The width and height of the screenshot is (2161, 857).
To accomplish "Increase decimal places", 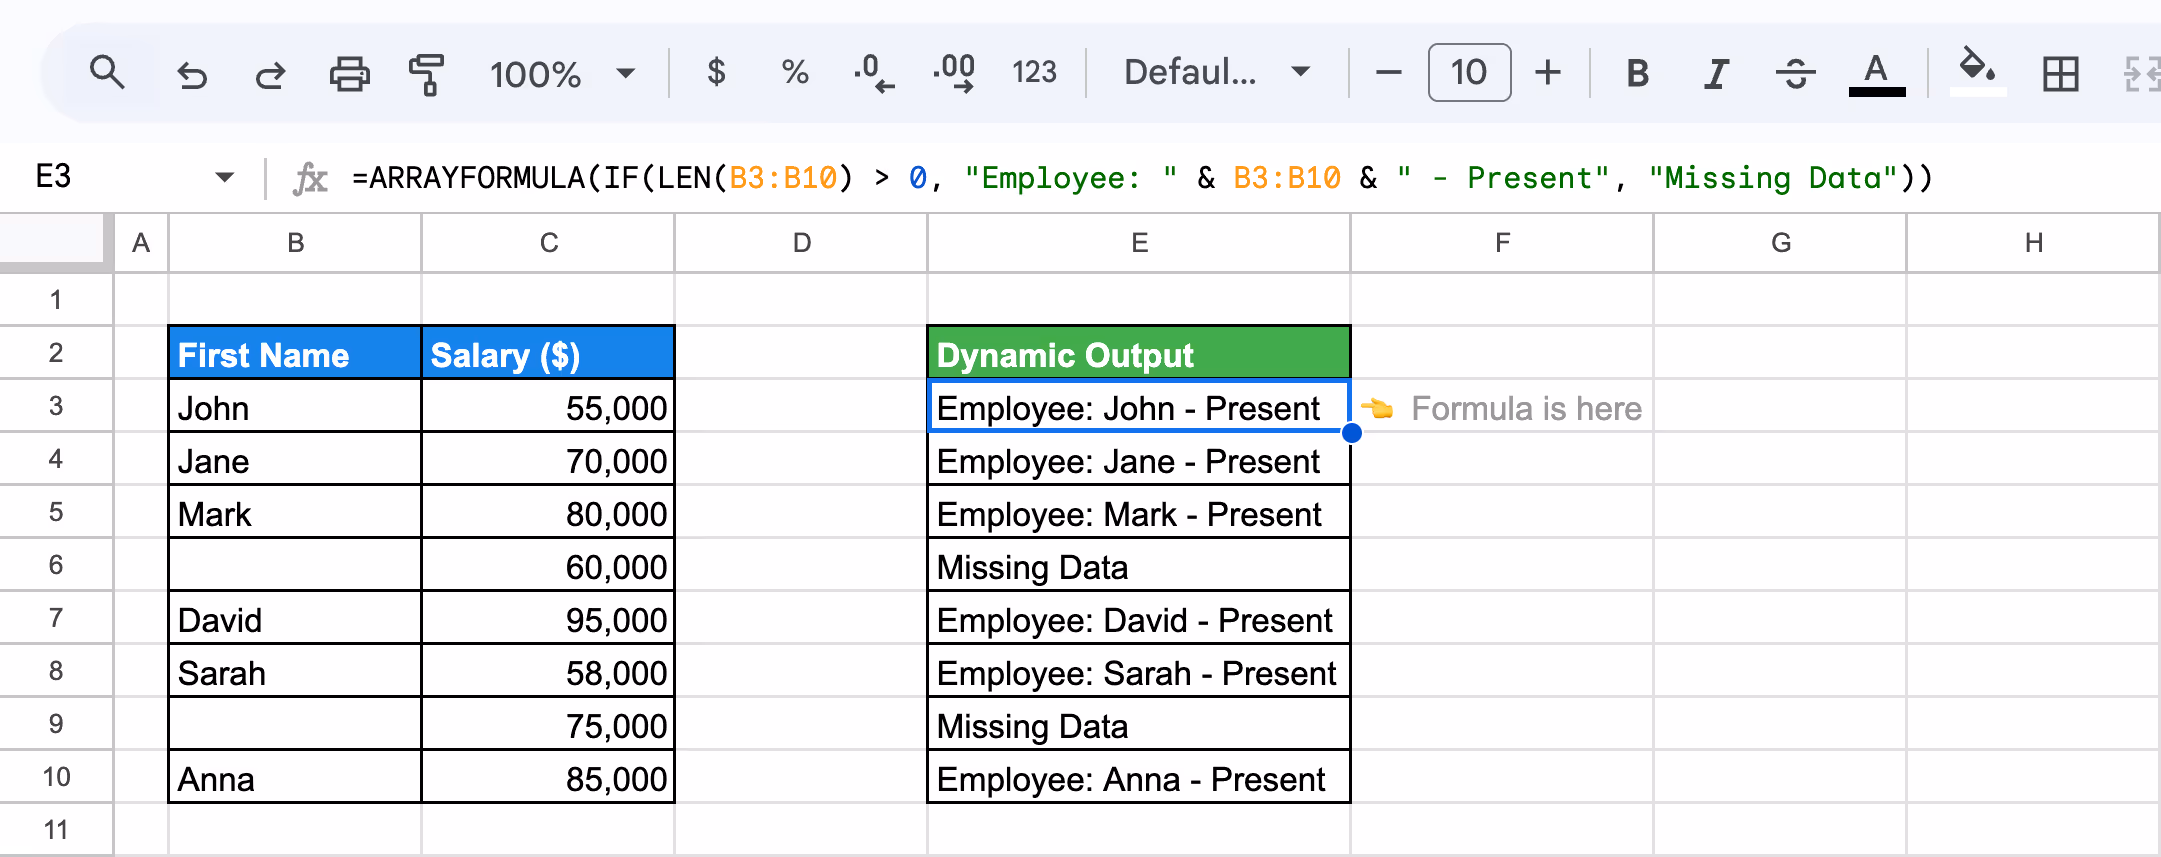I will [x=954, y=73].
